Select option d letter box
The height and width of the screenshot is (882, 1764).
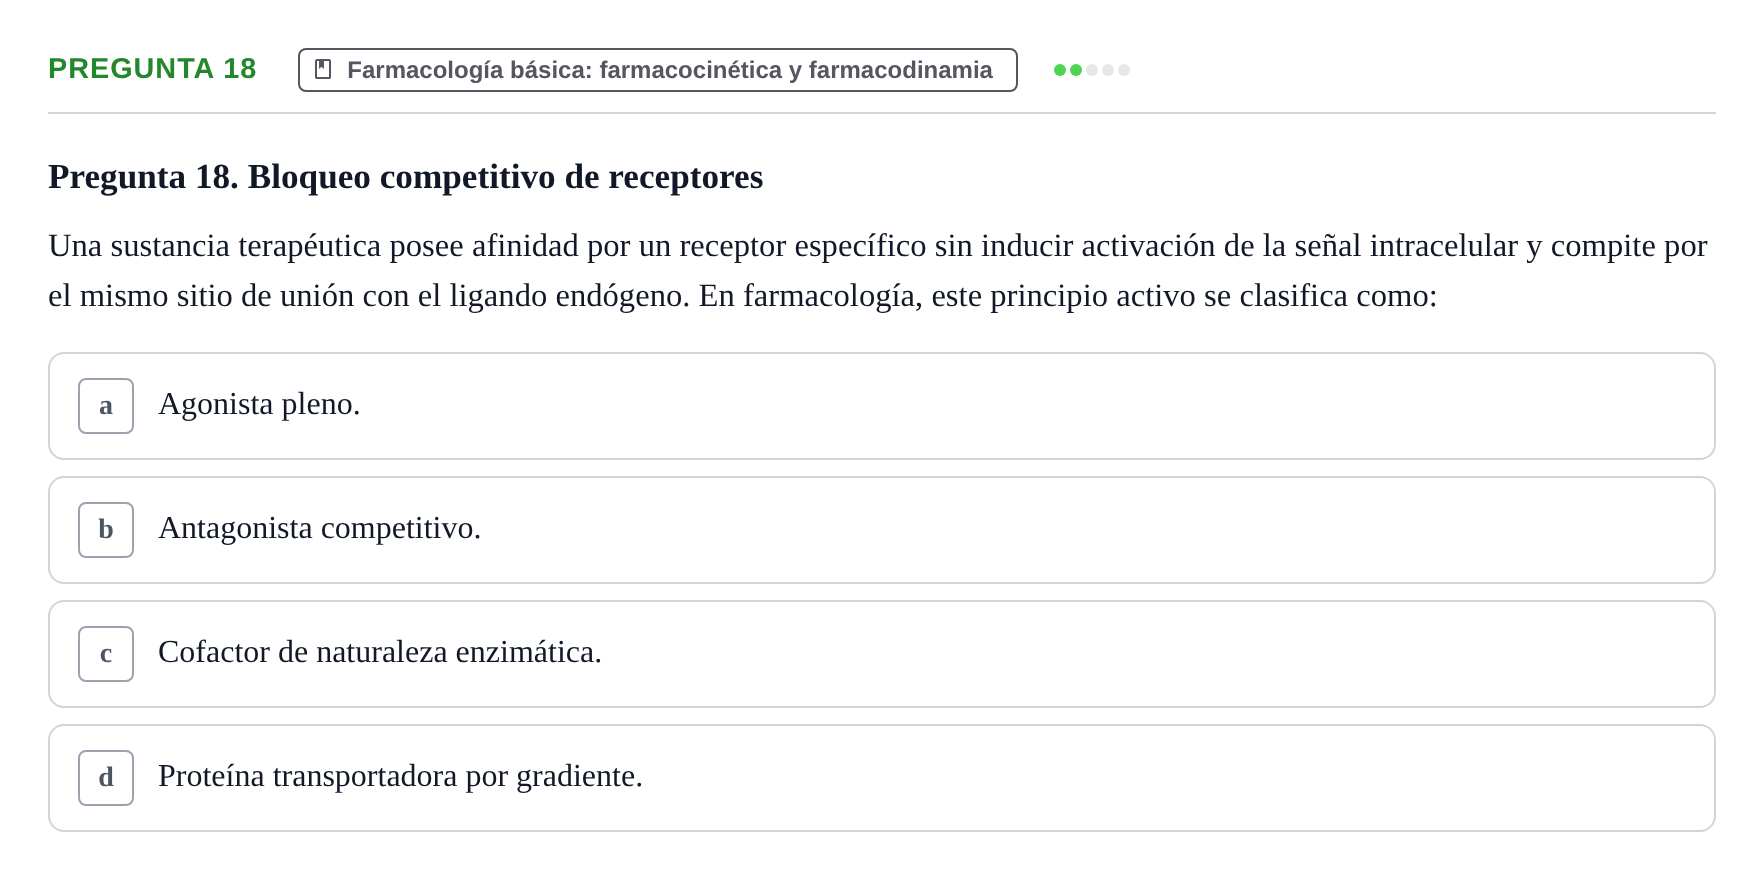pos(106,778)
